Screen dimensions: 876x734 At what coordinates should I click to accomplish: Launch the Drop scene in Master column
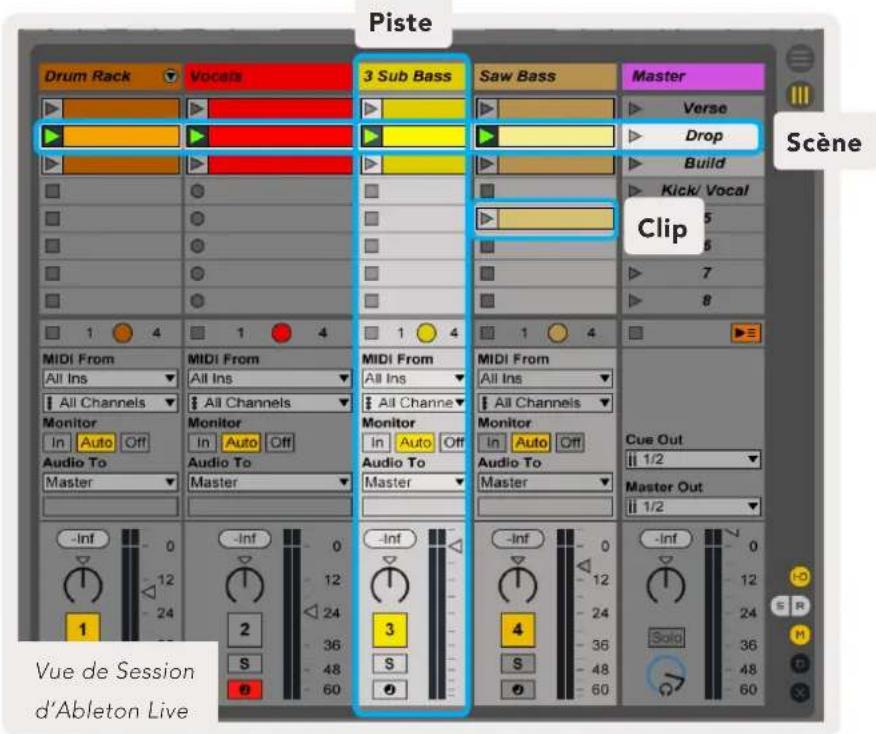(635, 136)
